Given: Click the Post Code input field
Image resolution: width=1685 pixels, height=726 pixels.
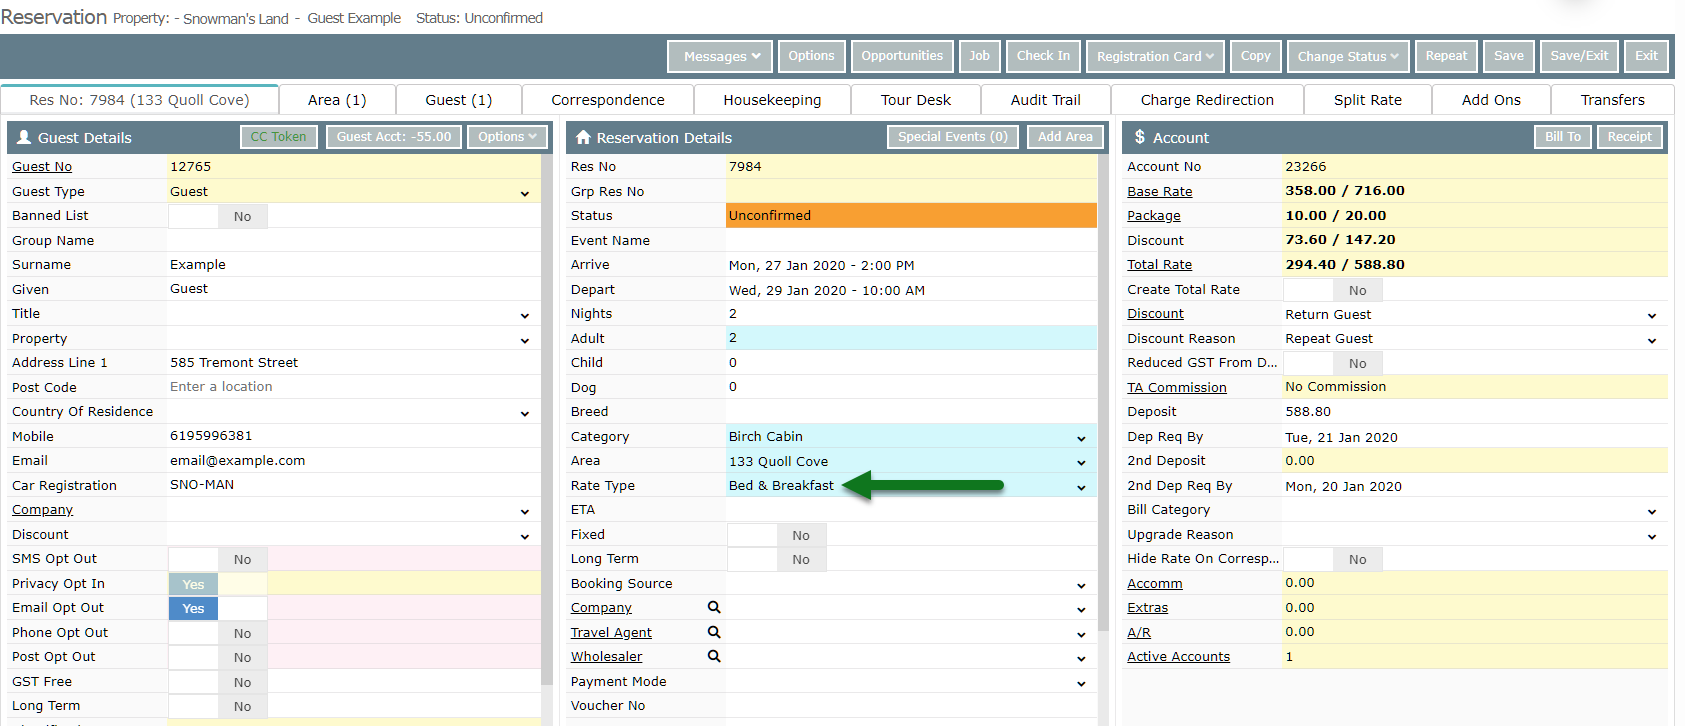Looking at the screenshot, I should tap(354, 387).
